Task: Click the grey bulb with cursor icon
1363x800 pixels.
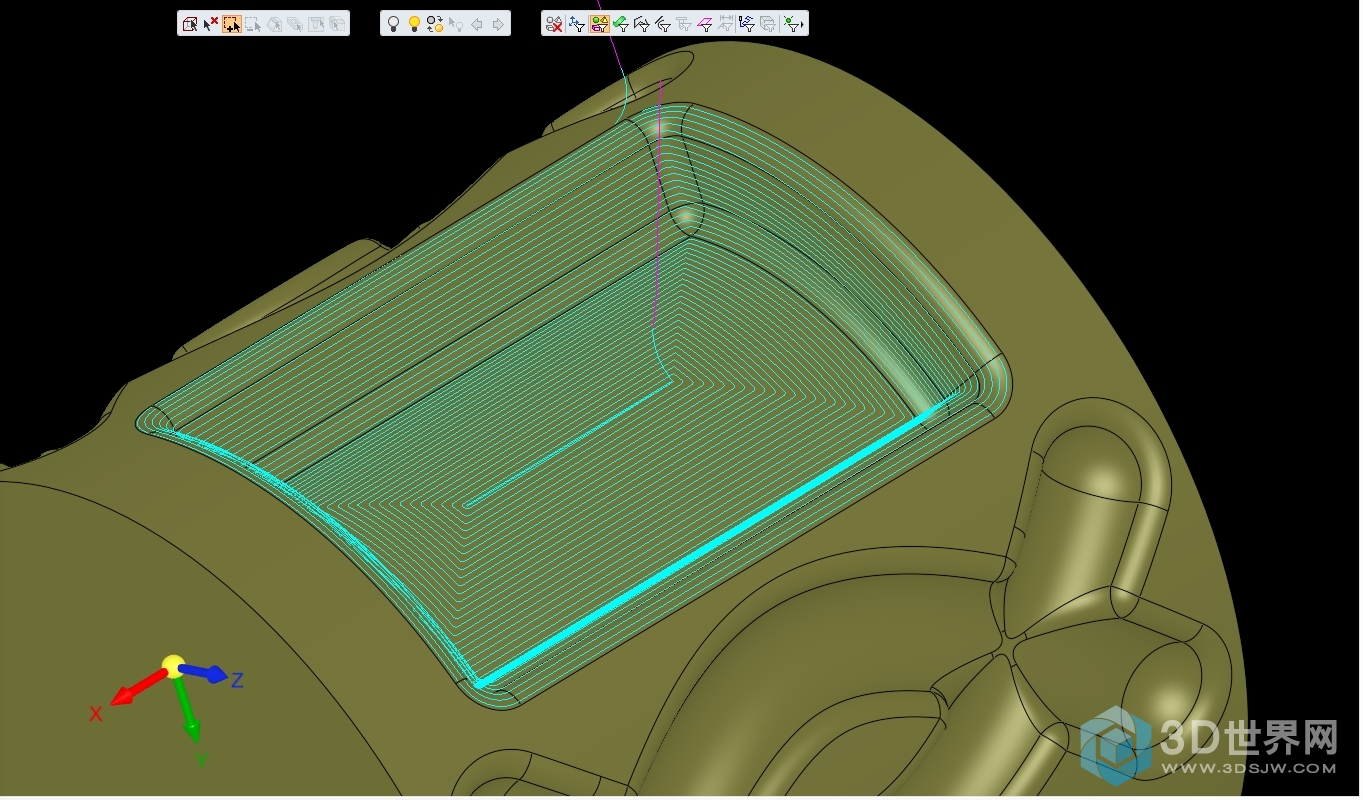Action: click(456, 24)
